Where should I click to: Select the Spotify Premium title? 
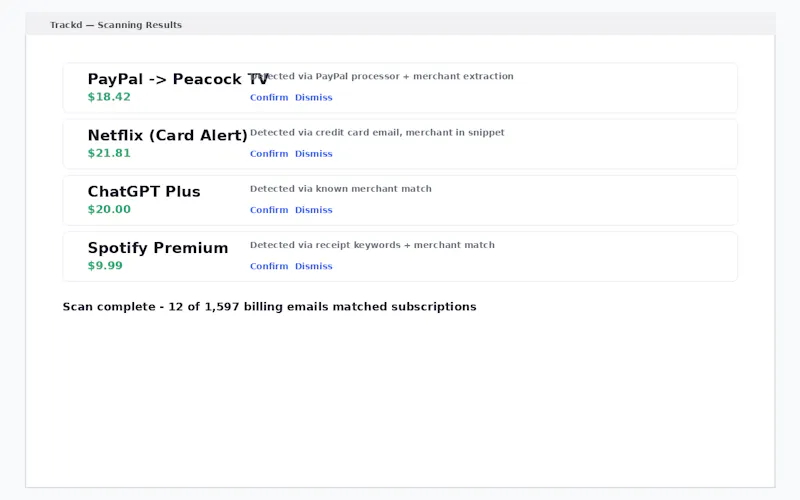(158, 248)
